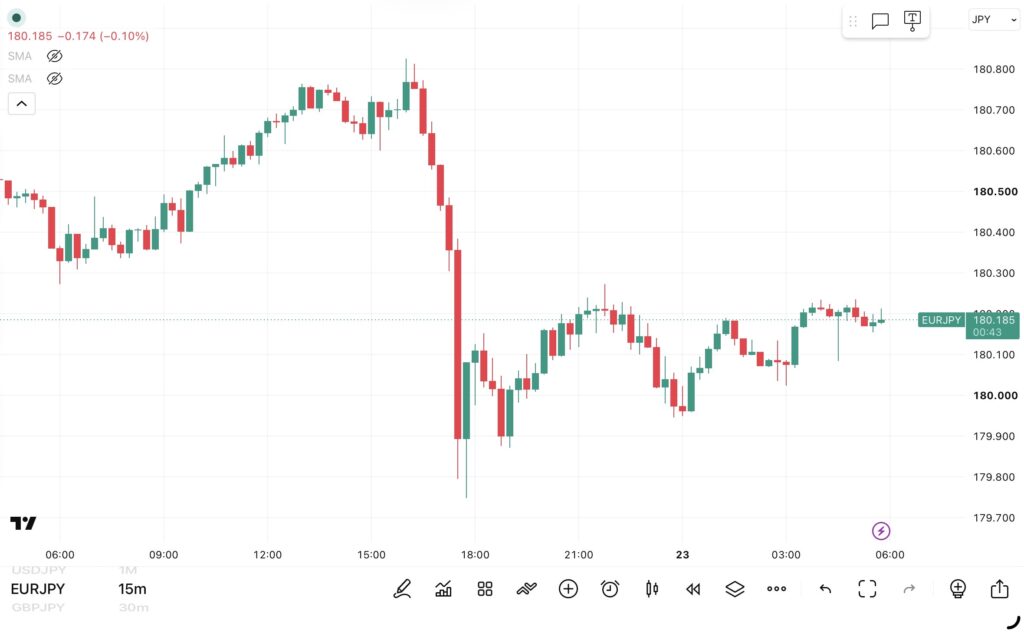The image size is (1024, 633).
Task: Undo the last action with the arrow
Action: 825,589
